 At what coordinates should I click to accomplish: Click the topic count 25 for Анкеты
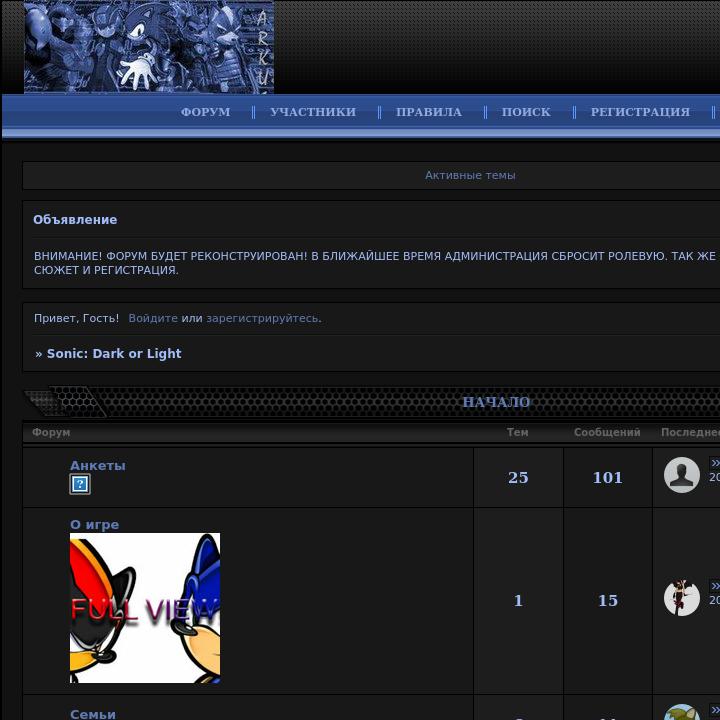click(518, 478)
